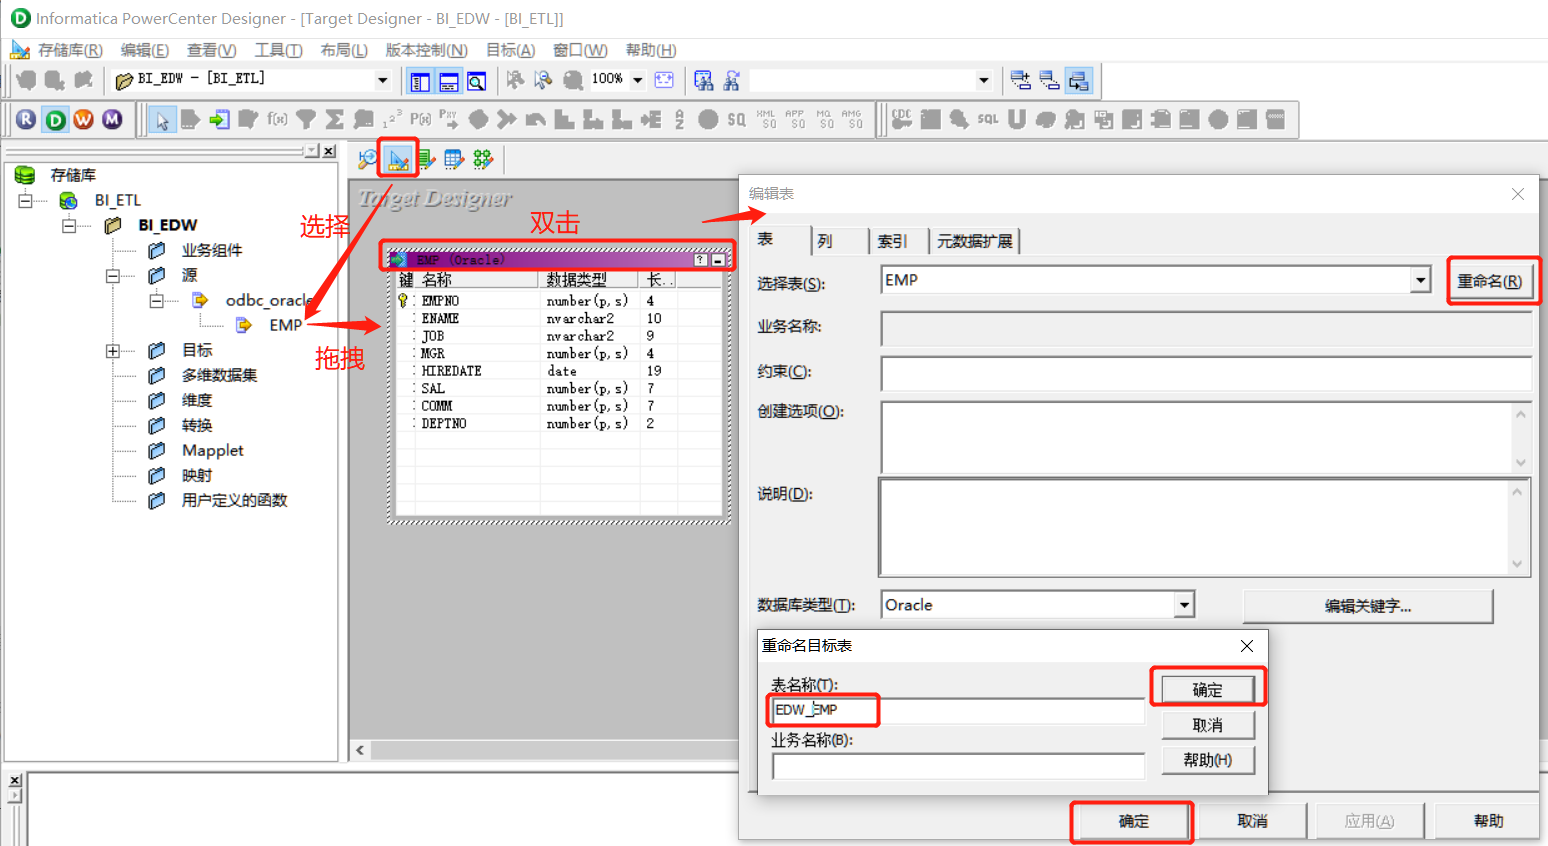Click 取消 in the 重命名目标表 dialog
Screen dimensions: 1548x846
pos(1208,725)
